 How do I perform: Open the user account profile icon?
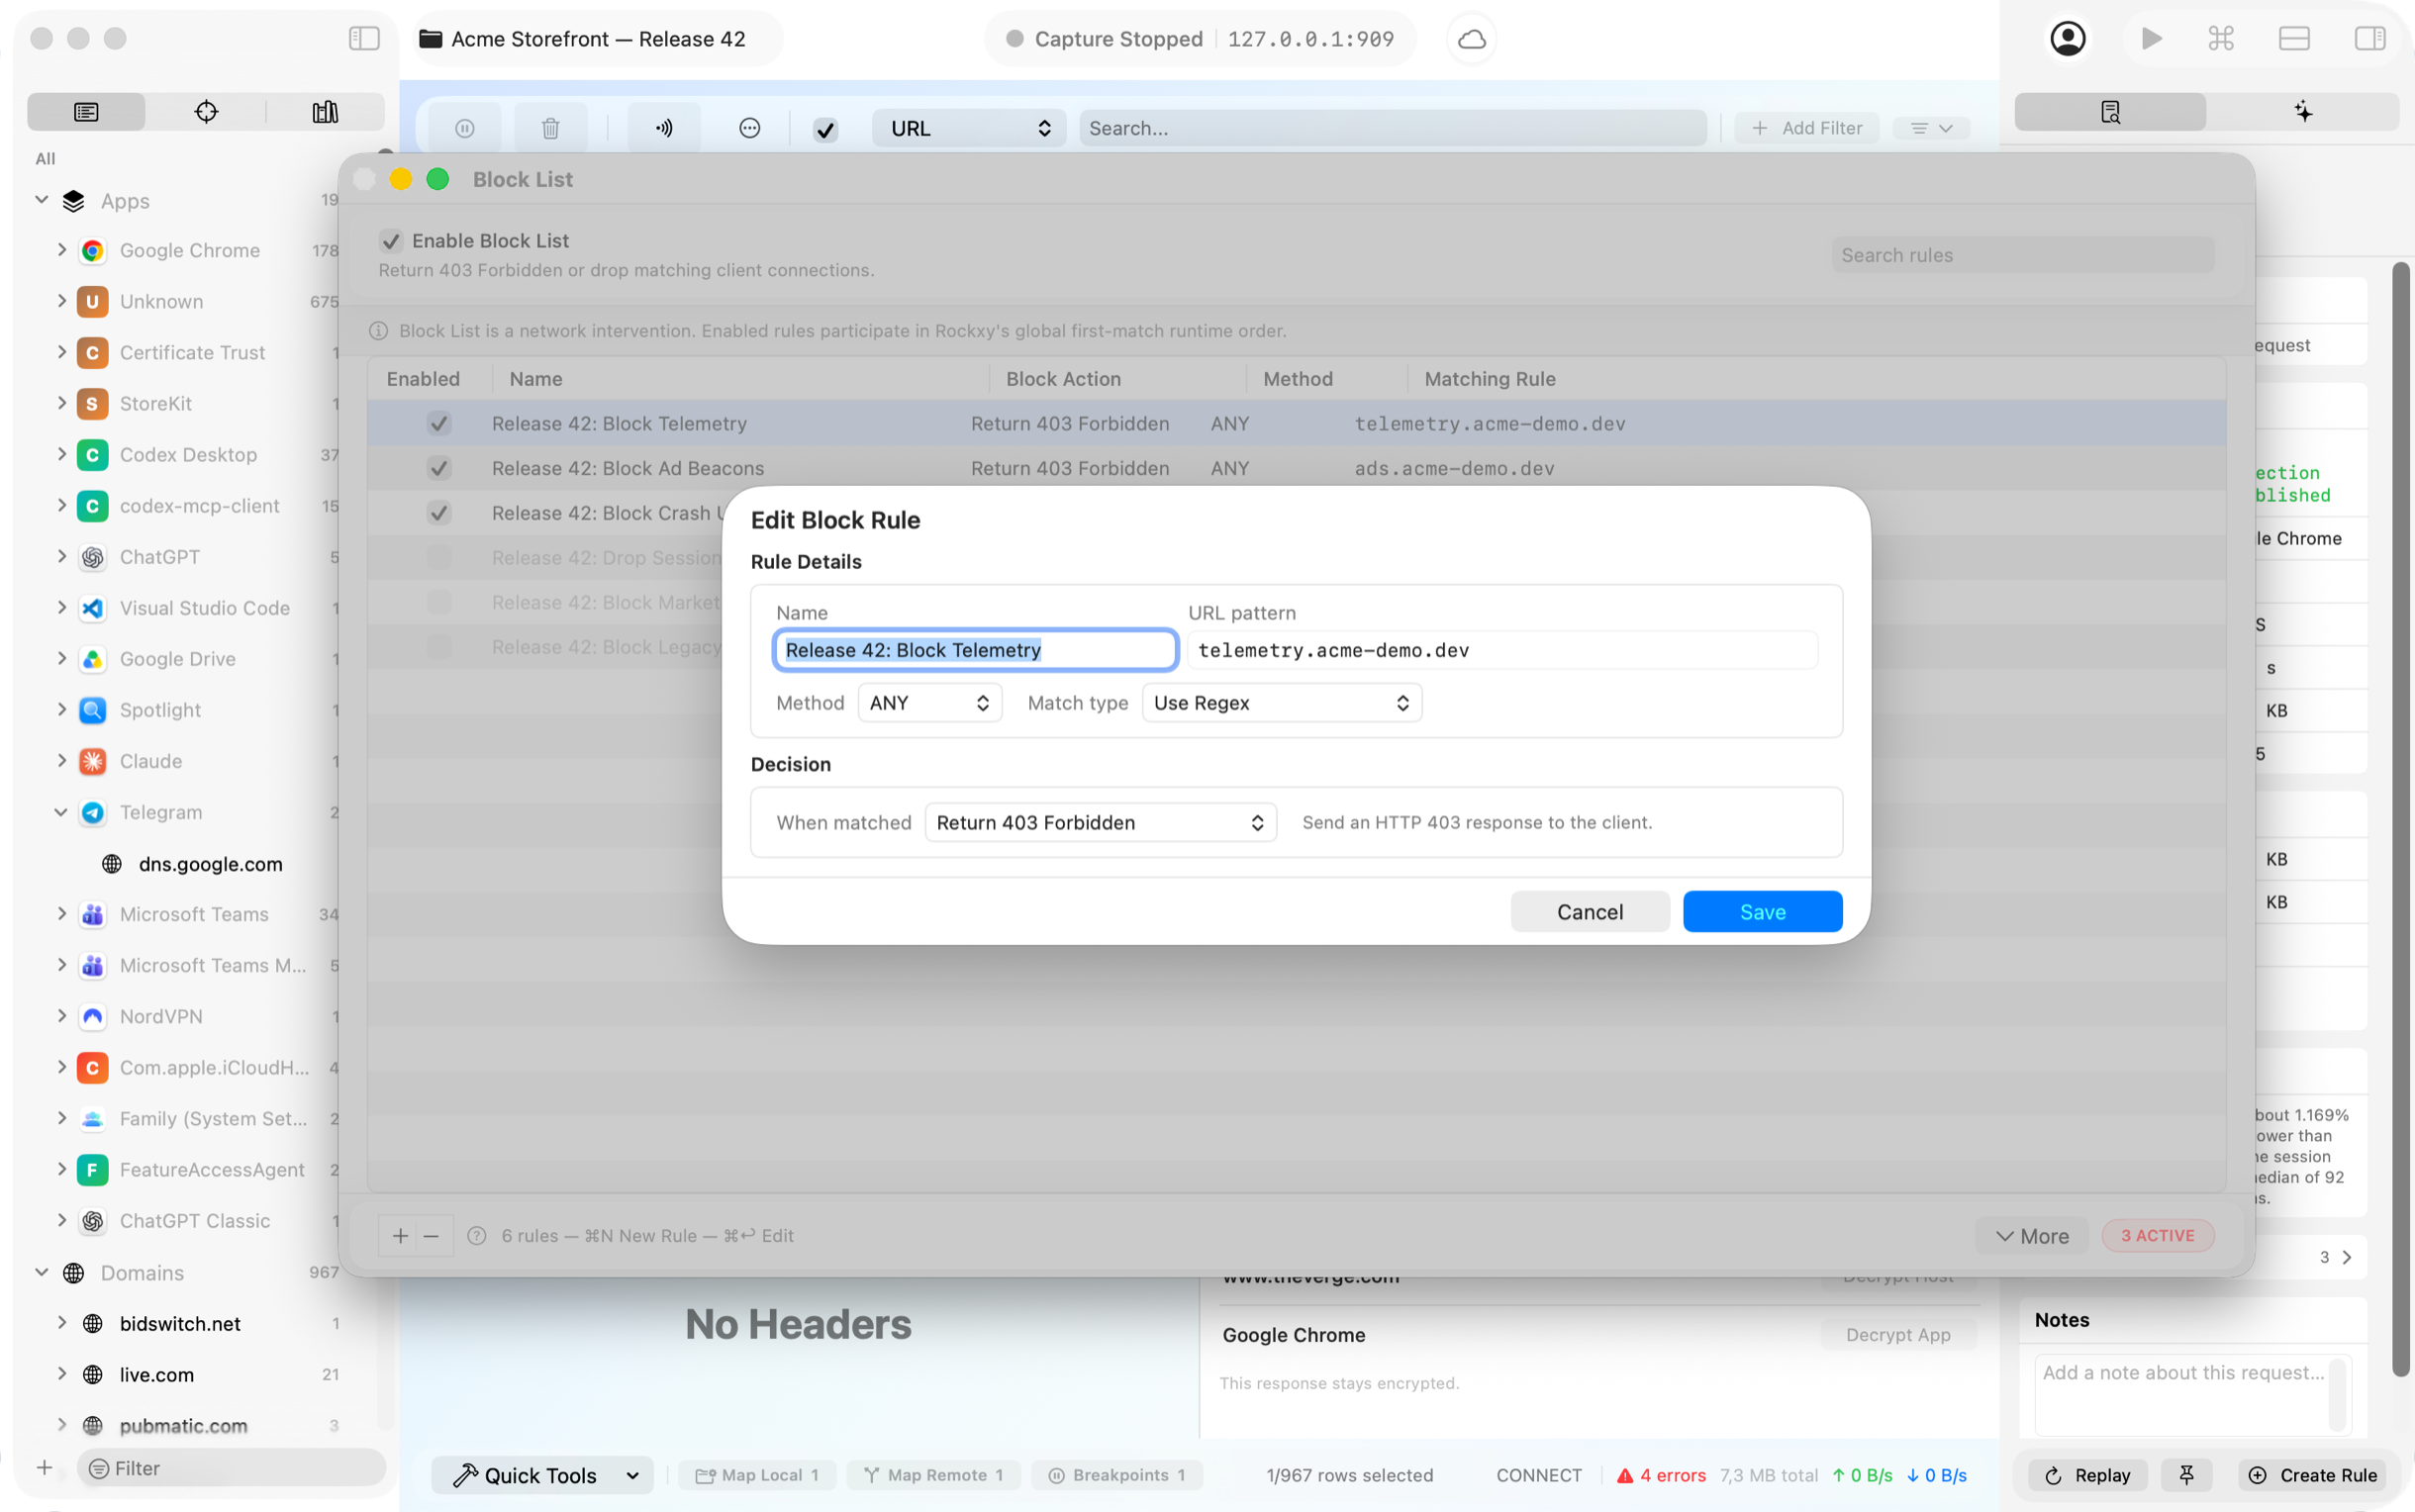pyautogui.click(x=2067, y=38)
